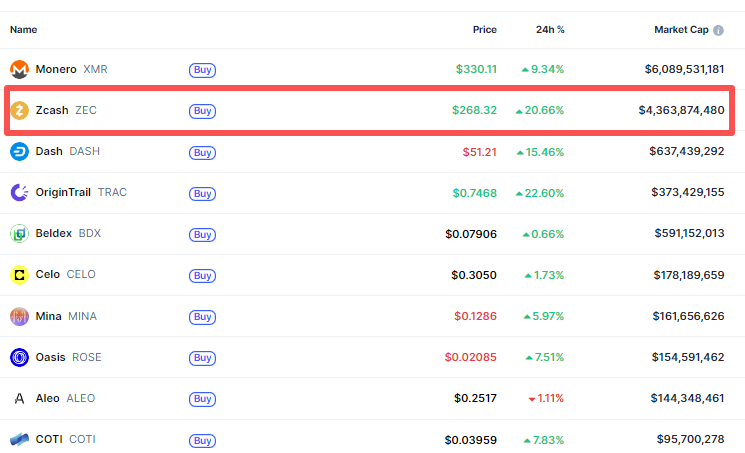Click the Zcash coin logo icon
This screenshot has height=453, width=745.
19,111
